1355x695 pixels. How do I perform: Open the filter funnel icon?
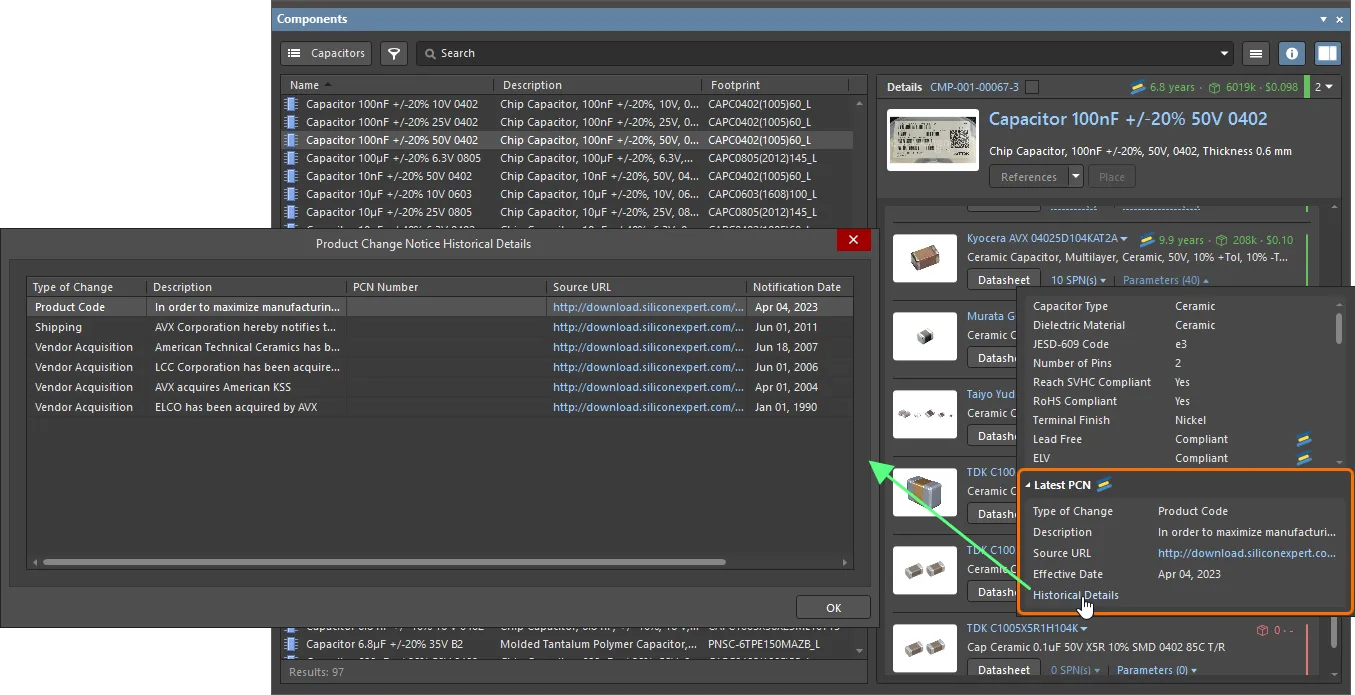pos(394,54)
